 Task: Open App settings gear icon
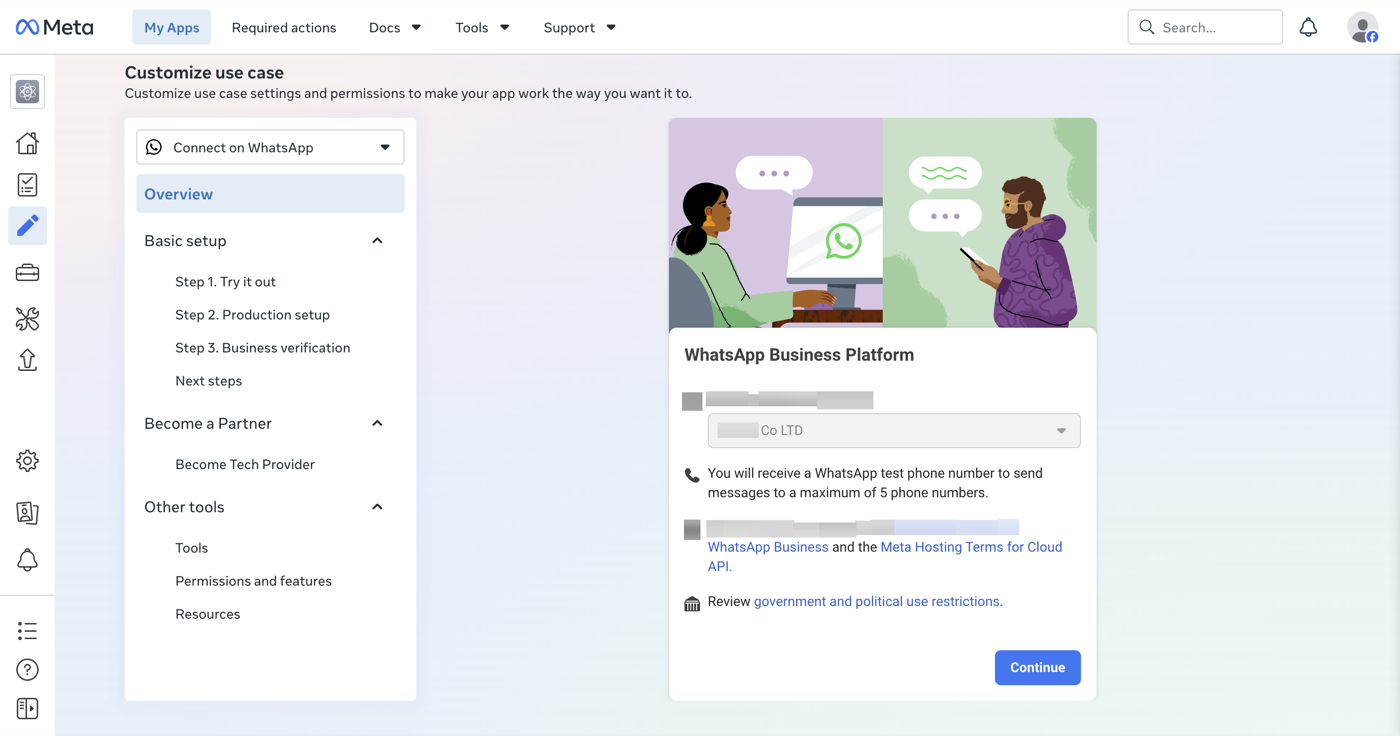[27, 461]
